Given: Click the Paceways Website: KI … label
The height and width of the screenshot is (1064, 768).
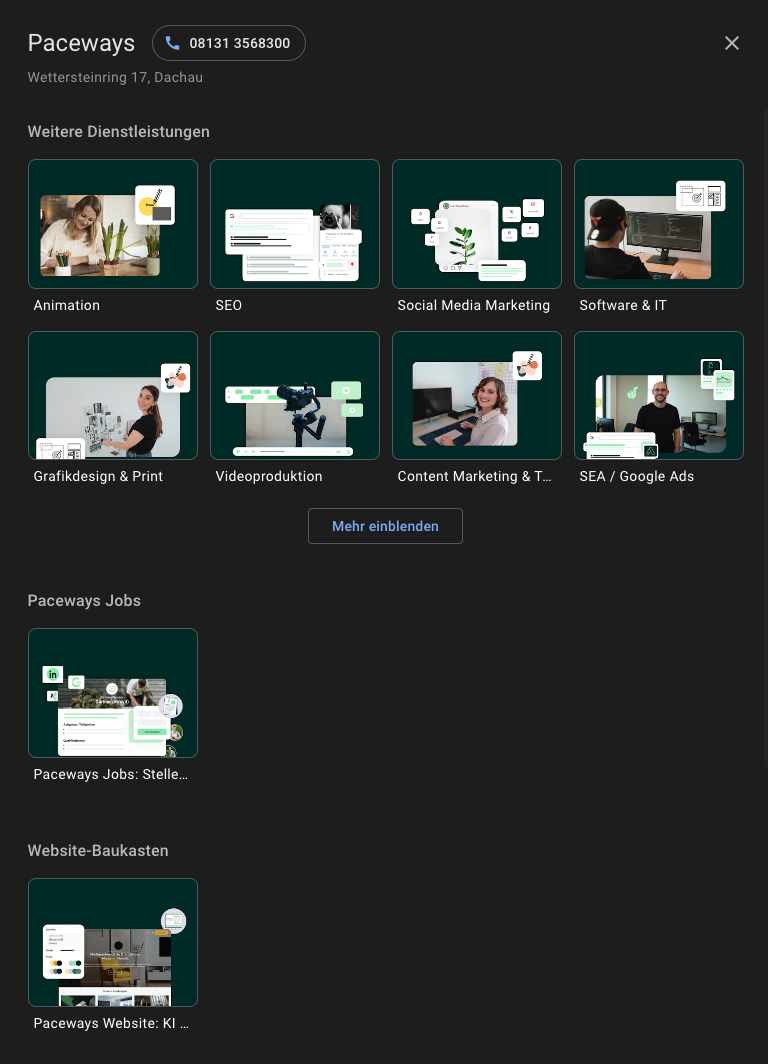Looking at the screenshot, I should [111, 1023].
